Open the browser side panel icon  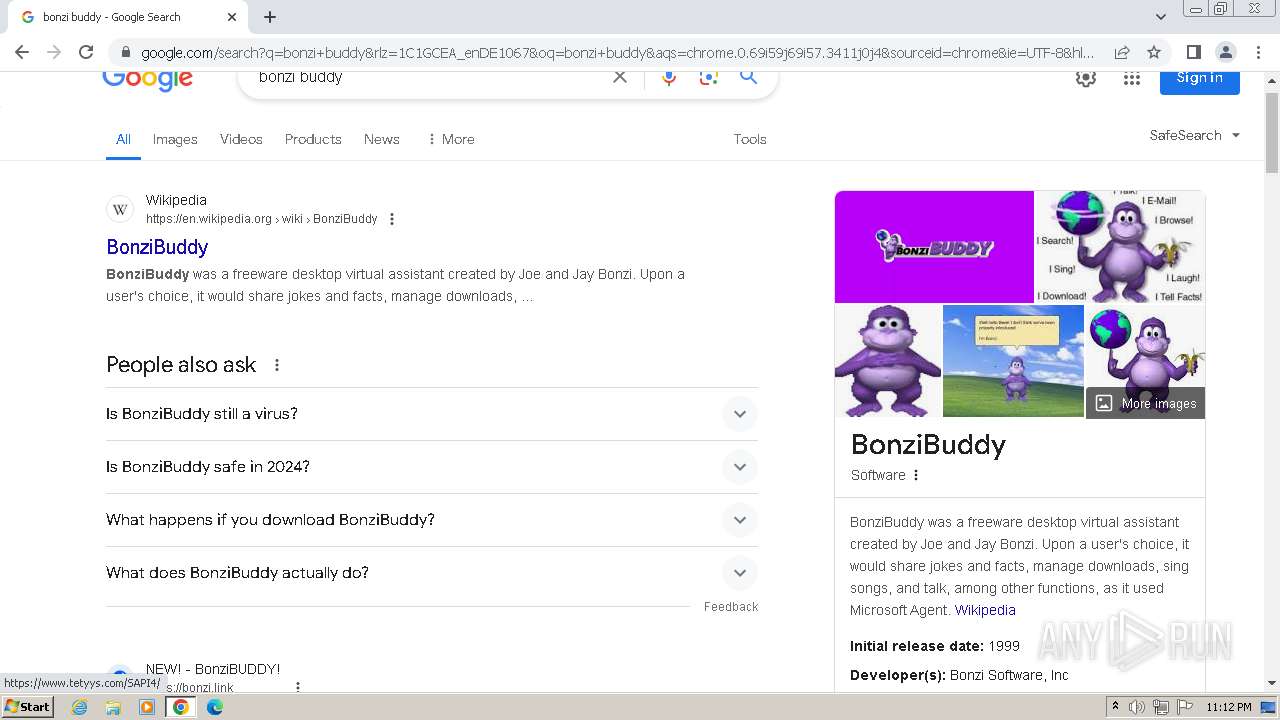[1193, 52]
